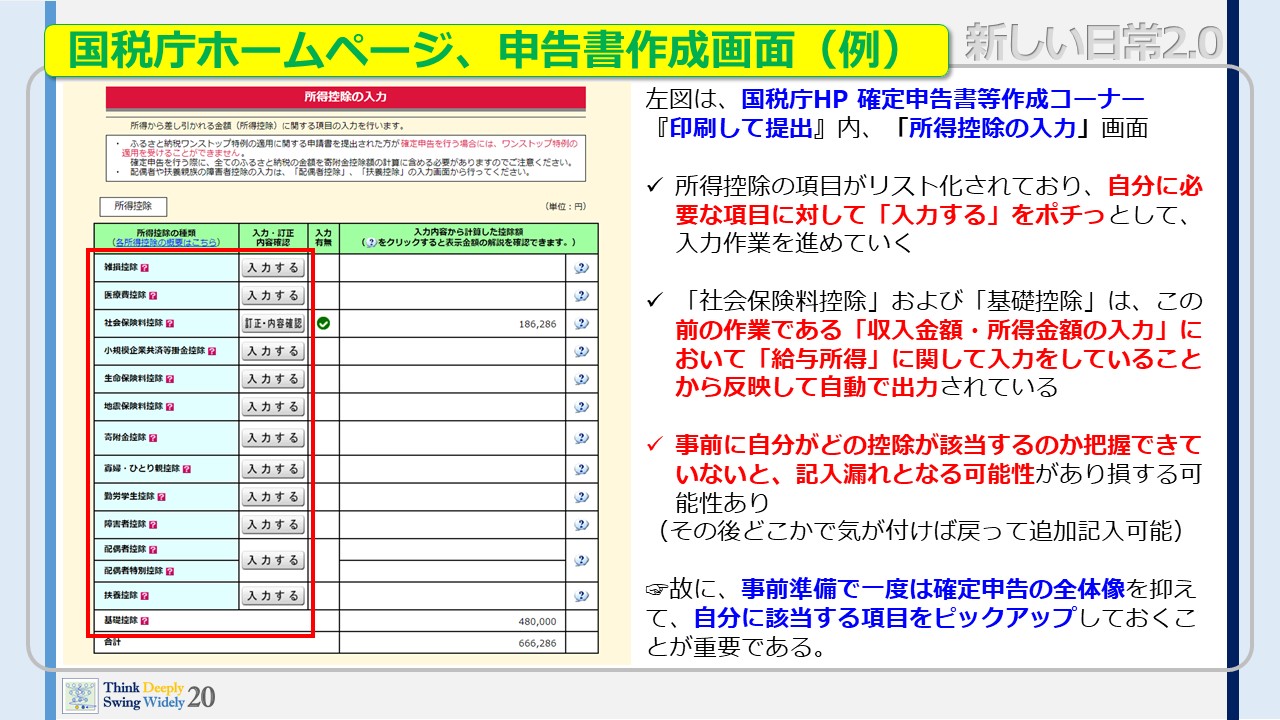Image resolution: width=1280 pixels, height=720 pixels.
Task: Click 入力する for 寄附金控除
Action: tap(273, 438)
